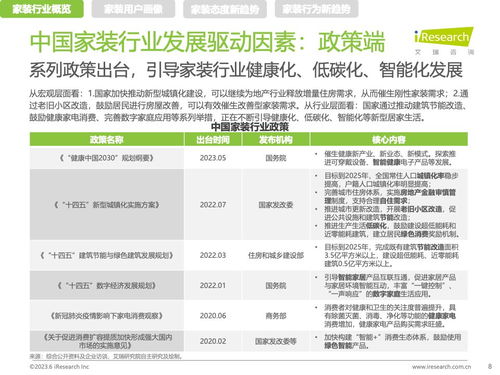Select the 关于促进消费扩容提质 policy cell
The height and width of the screenshot is (375, 500).
[107, 341]
